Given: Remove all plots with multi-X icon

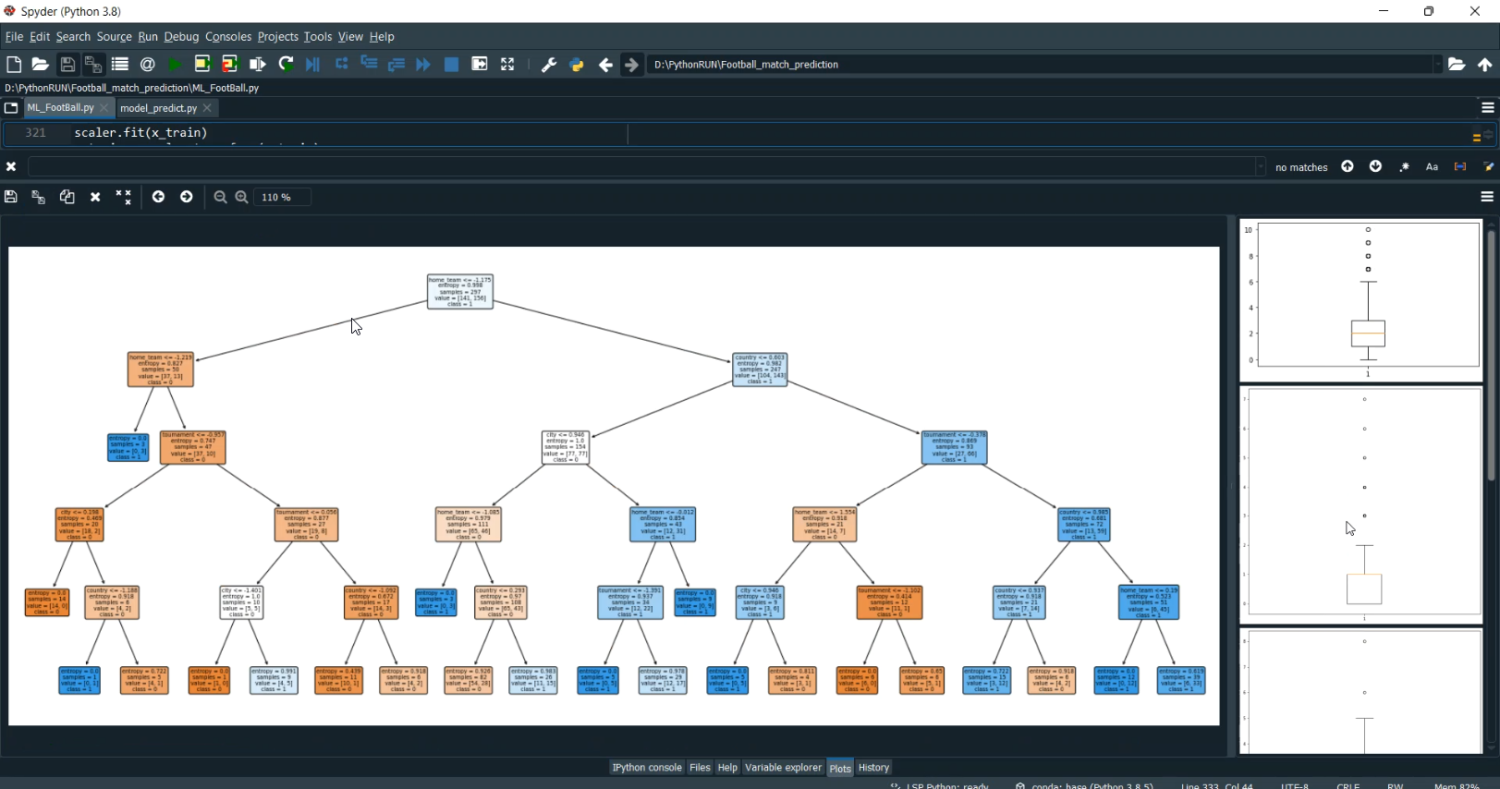Looking at the screenshot, I should click(x=123, y=197).
